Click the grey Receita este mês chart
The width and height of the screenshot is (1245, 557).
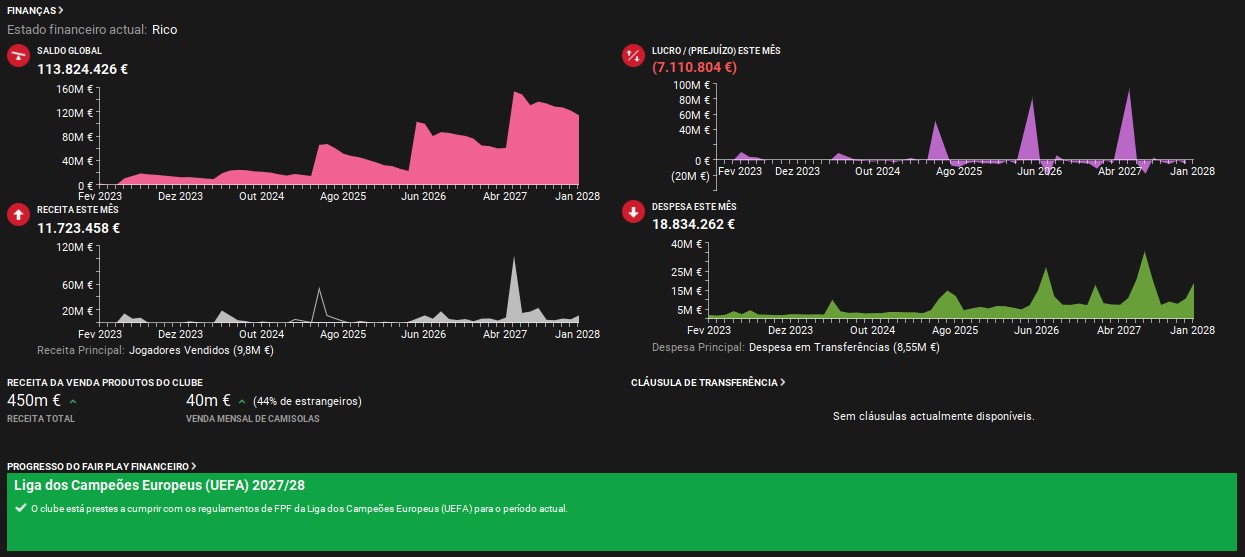(x=340, y=287)
